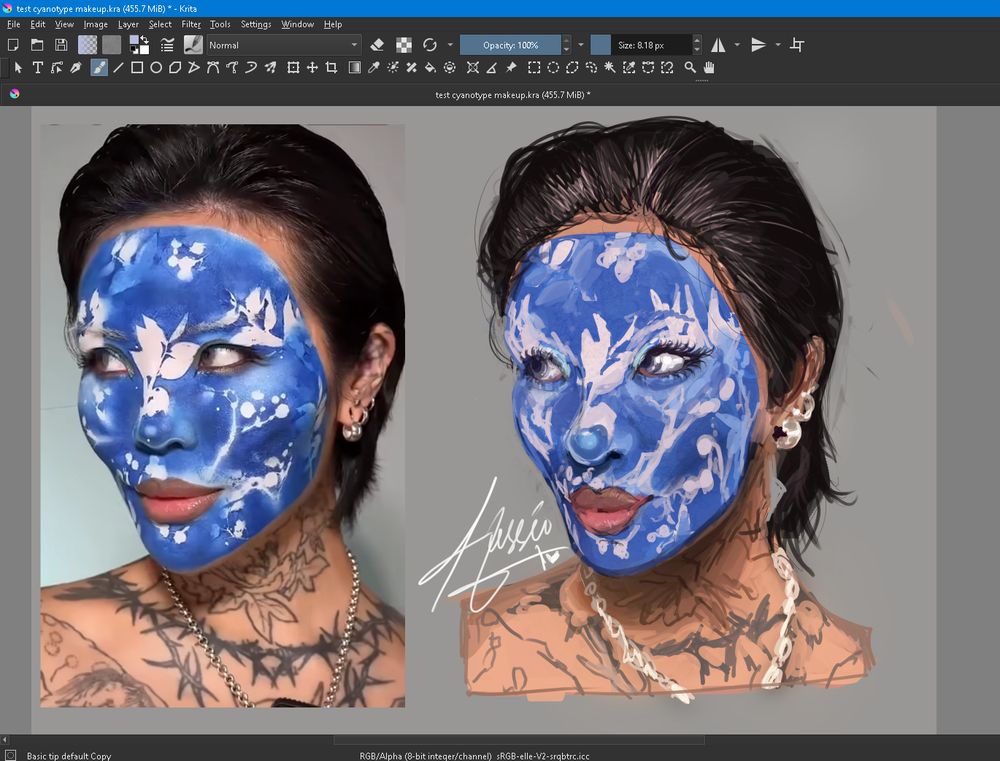Select the Smart Patch tool

click(x=411, y=68)
